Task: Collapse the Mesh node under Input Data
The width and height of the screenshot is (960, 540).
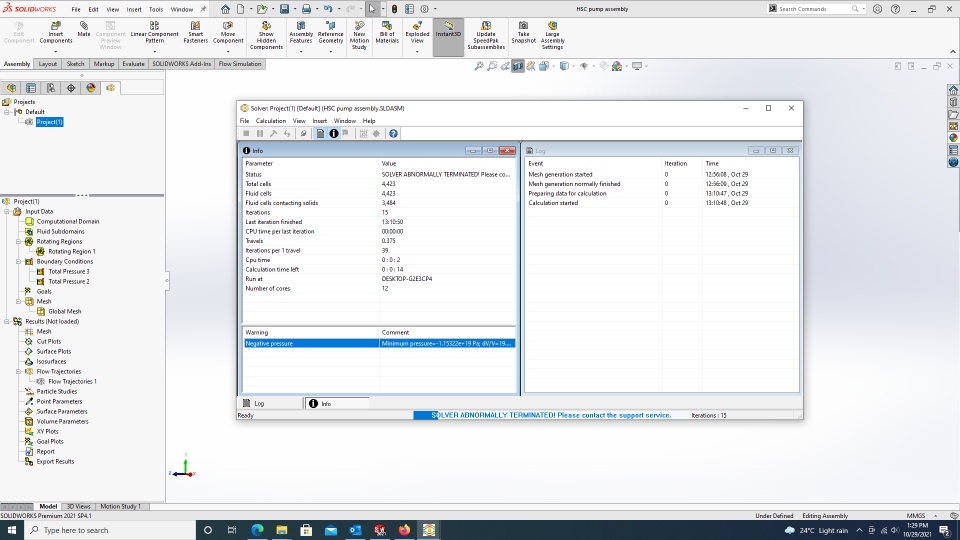Action: click(19, 301)
